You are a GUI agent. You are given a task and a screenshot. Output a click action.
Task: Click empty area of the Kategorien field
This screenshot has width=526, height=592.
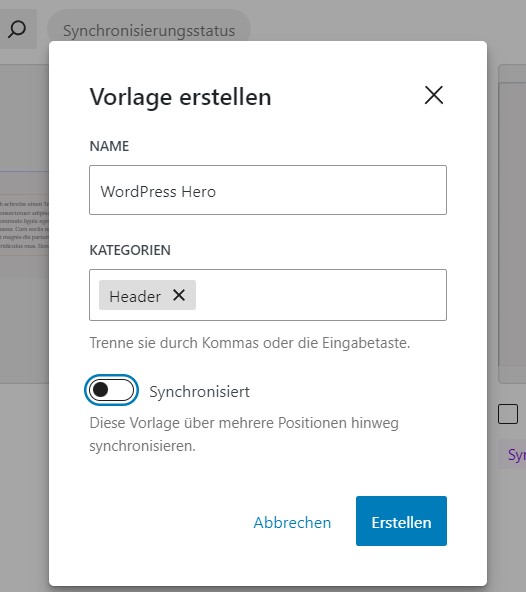(x=321, y=295)
